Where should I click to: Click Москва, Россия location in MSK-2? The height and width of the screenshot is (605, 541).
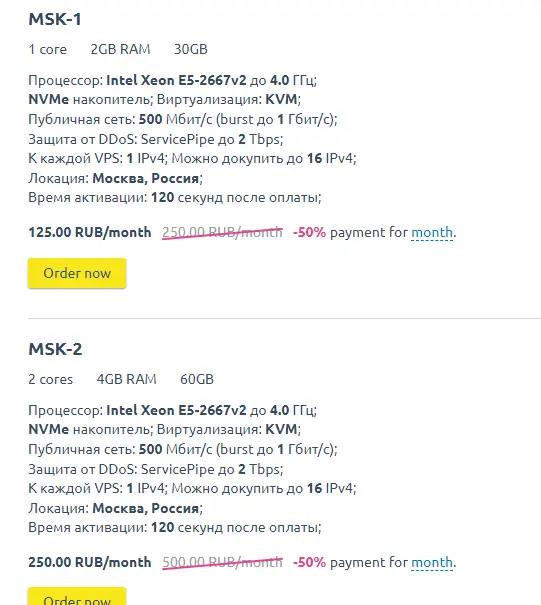tap(145, 508)
